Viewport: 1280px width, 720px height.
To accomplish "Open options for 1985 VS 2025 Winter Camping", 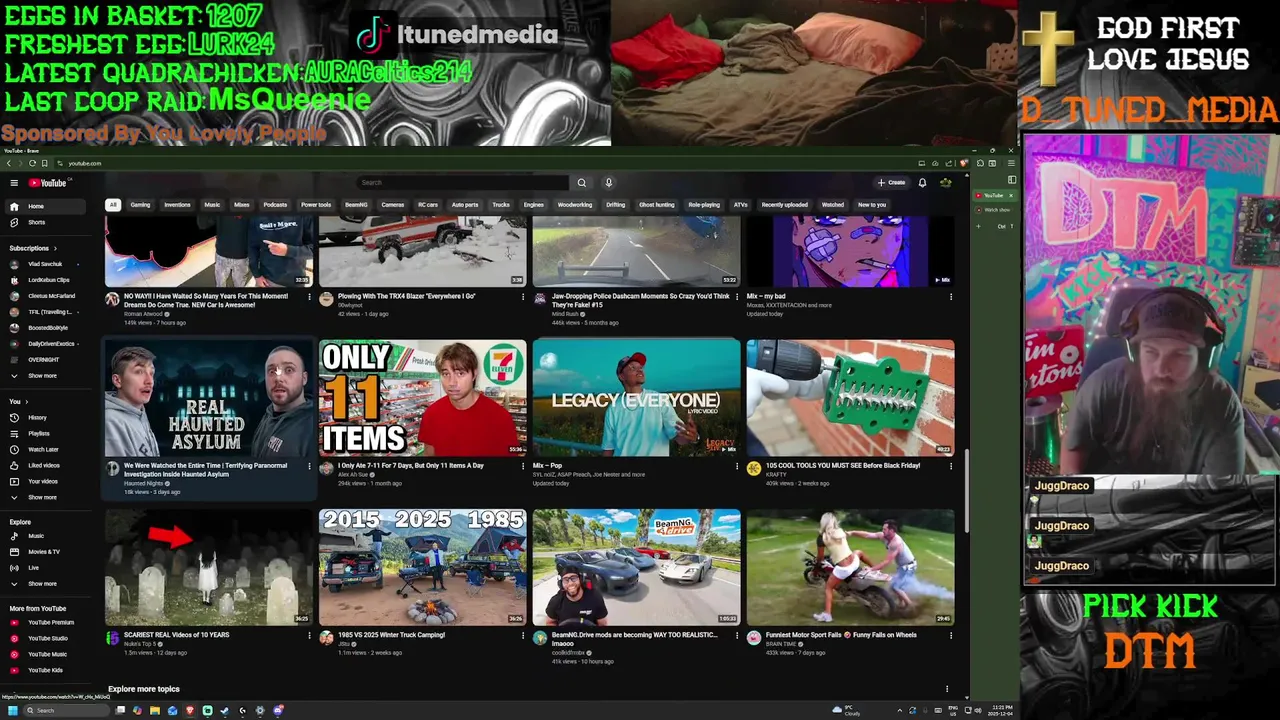I will (x=522, y=635).
